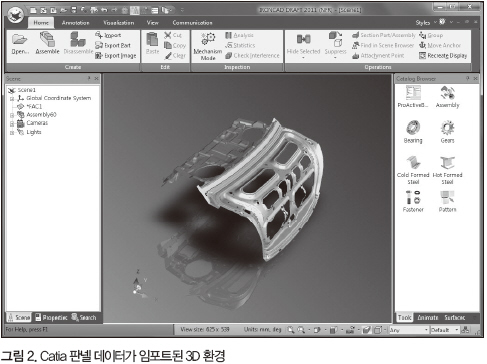Switch to the Visualization ribbon tab
The height and width of the screenshot is (364, 487).
119,23
